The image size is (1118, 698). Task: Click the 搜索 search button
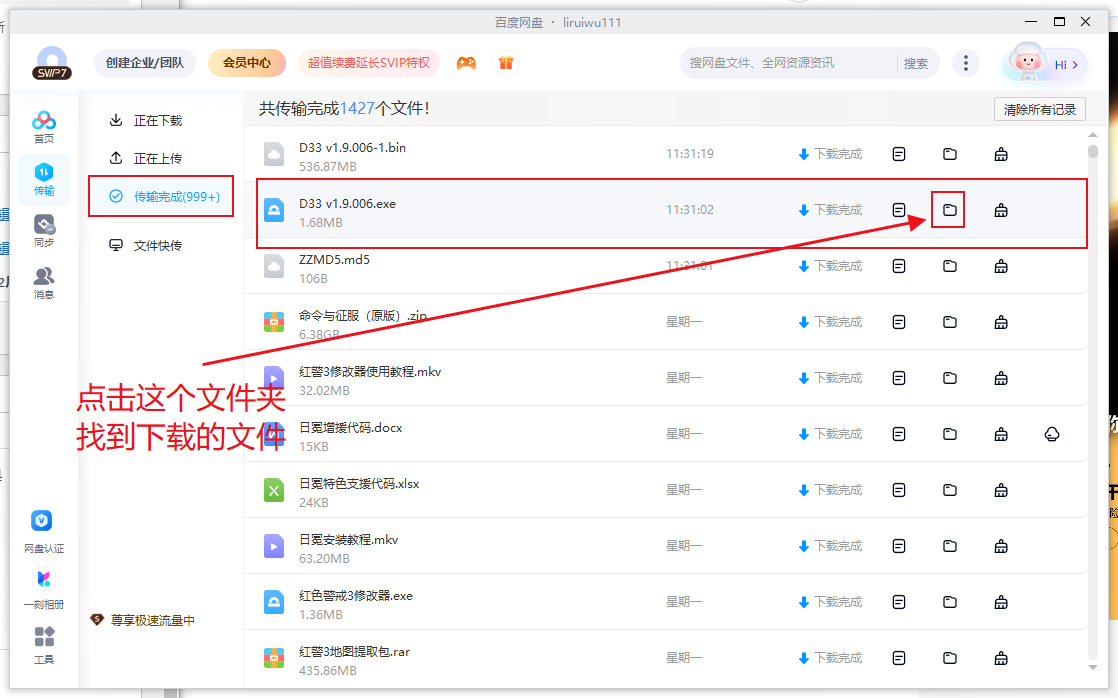click(916, 63)
